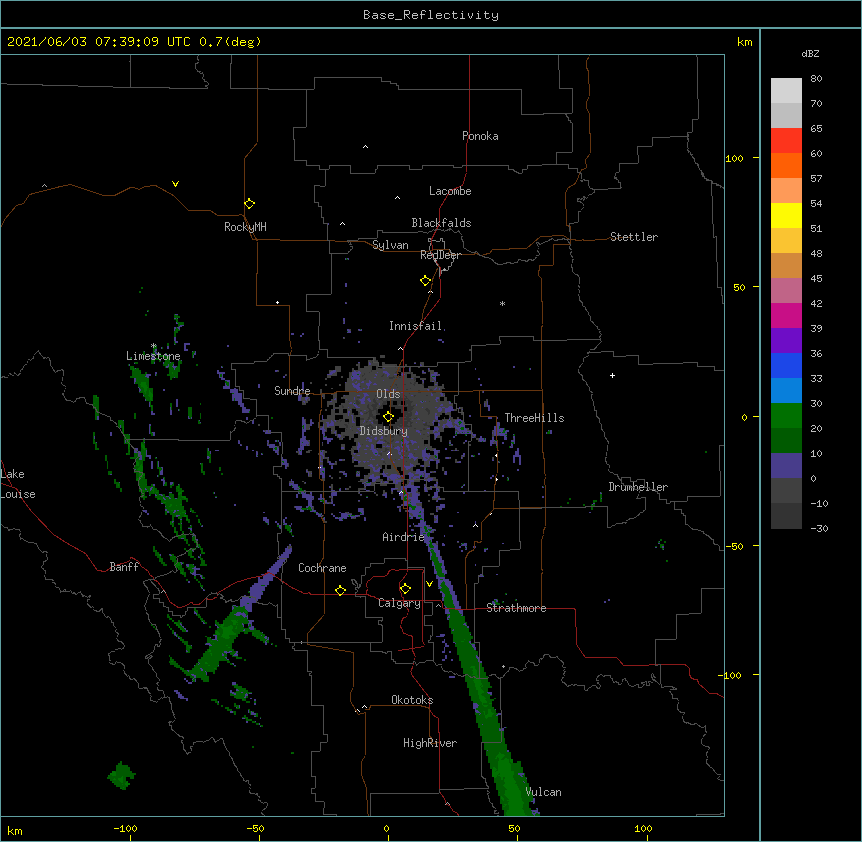Screen dimensions: 862x842
Task: Click the Lake Louise label
Action: tap(18, 484)
